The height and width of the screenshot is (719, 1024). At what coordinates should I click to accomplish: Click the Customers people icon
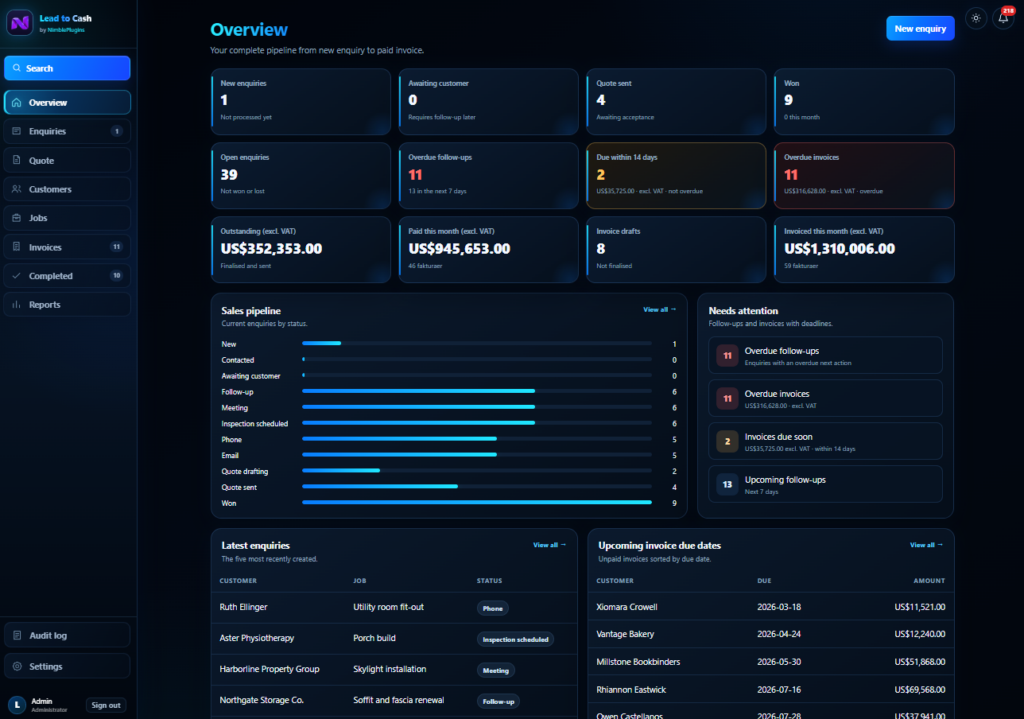pyautogui.click(x=17, y=189)
